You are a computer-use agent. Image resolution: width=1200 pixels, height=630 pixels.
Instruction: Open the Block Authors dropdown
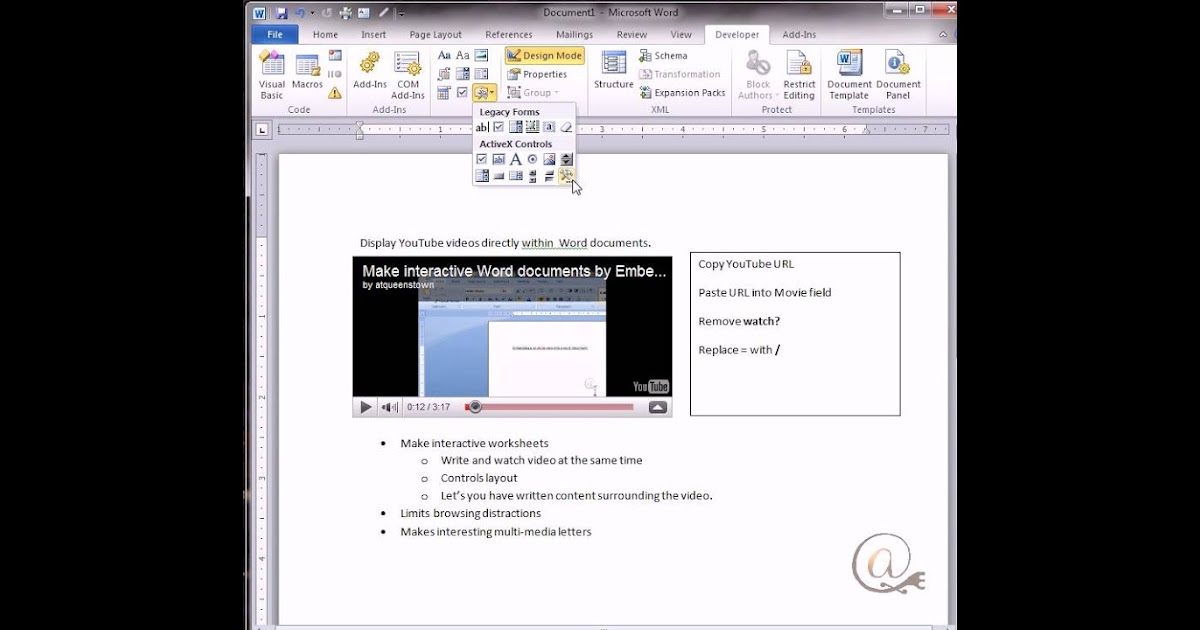tap(758, 75)
